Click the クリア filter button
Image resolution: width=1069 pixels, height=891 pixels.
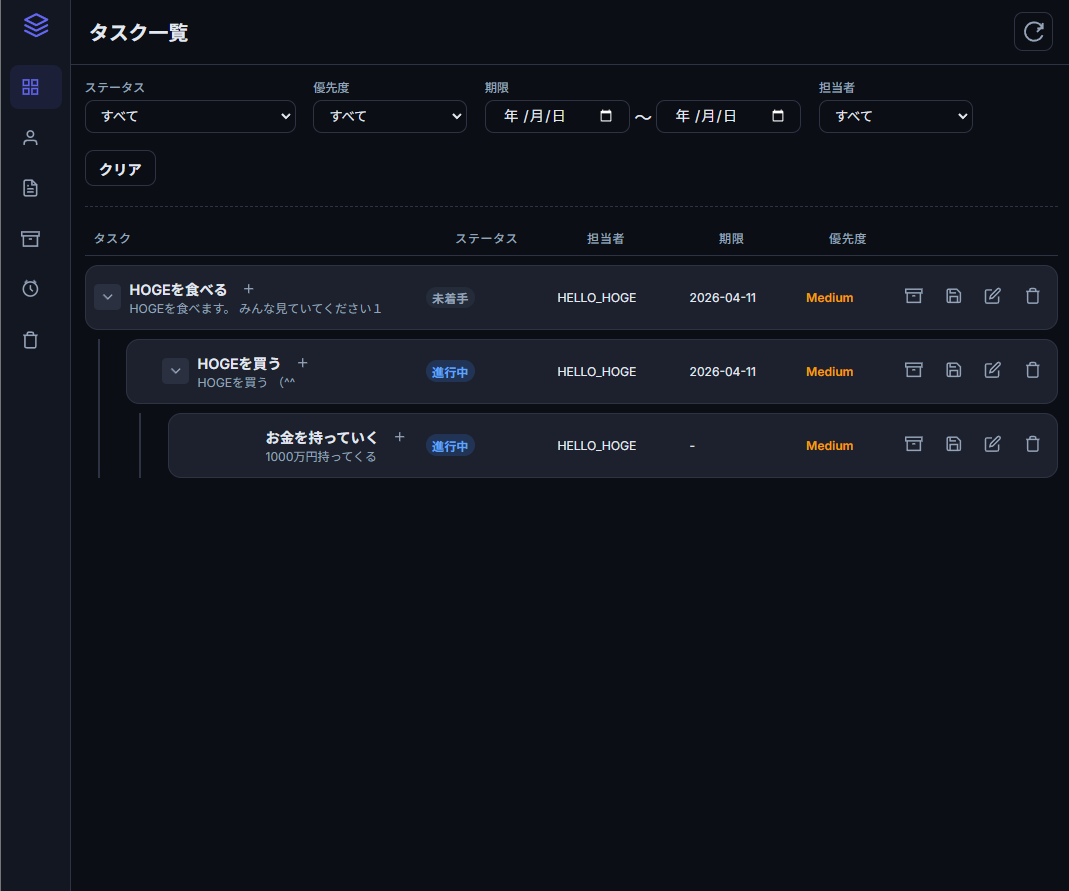point(120,168)
